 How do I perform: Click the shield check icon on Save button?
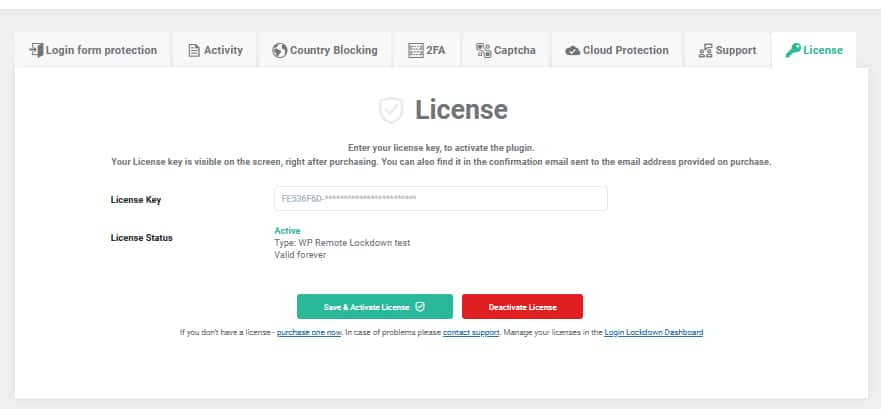(420, 307)
